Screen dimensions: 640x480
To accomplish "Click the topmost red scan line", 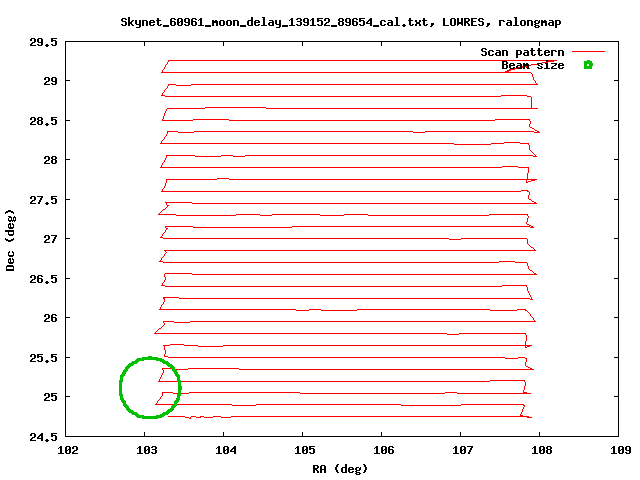I will pyautogui.click(x=350, y=61).
